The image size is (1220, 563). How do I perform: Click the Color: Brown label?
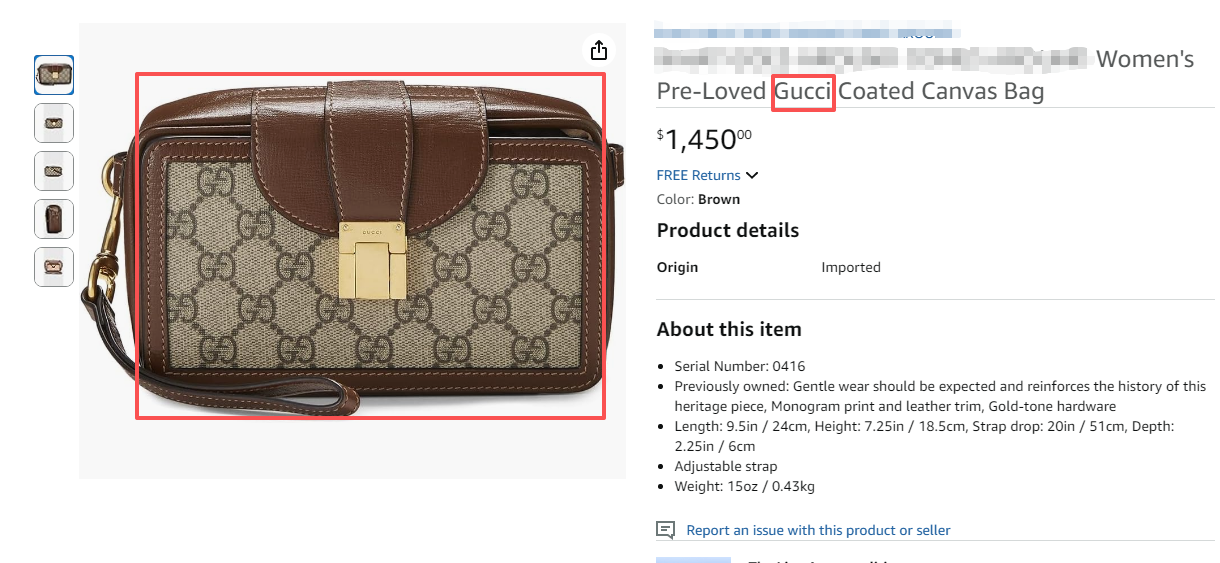point(698,199)
